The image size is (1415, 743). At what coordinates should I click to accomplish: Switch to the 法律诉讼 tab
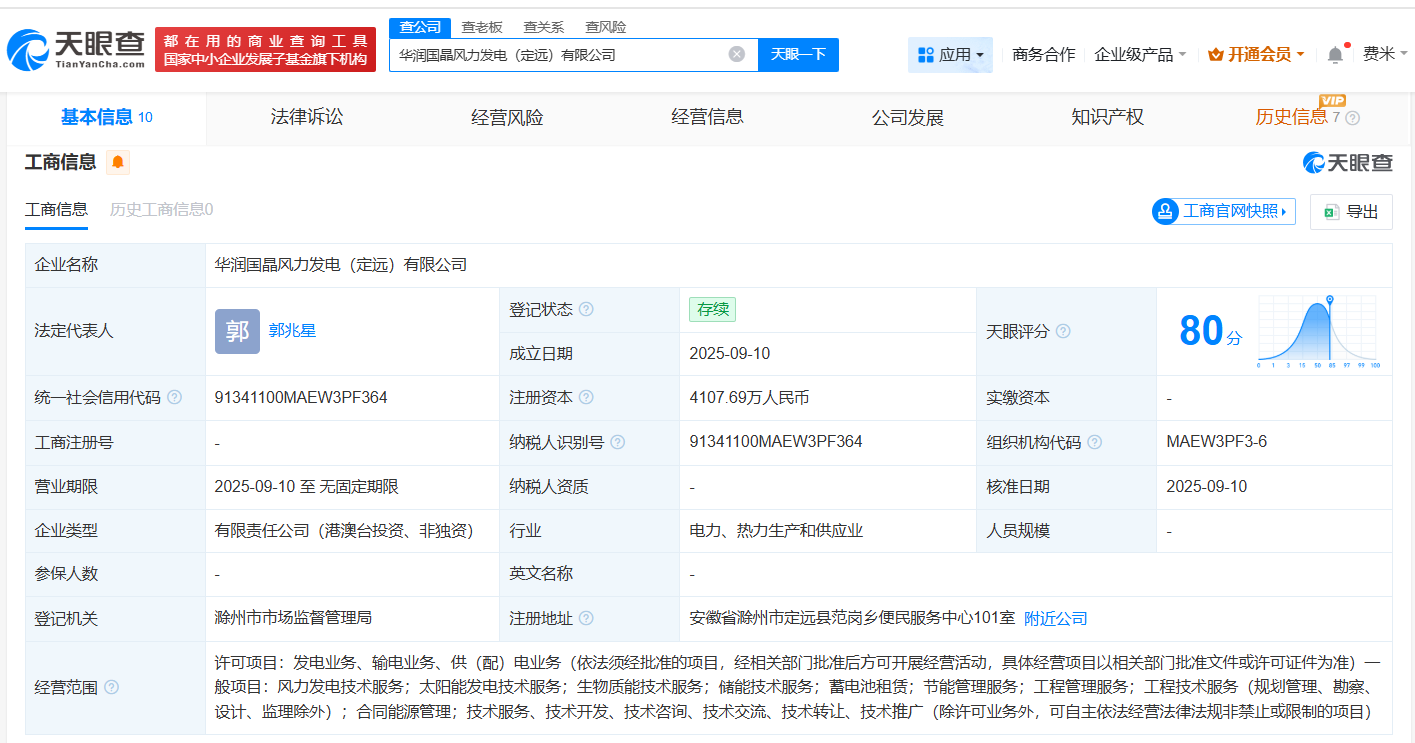[306, 117]
